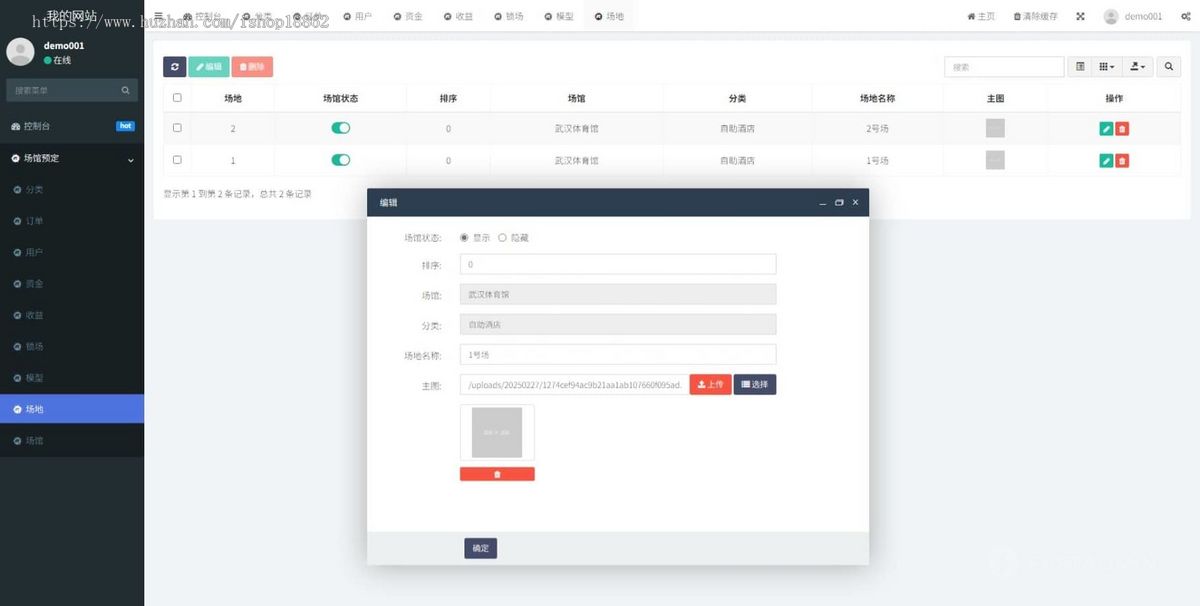Image resolution: width=1200 pixels, height=606 pixels.
Task: Click the green edit icon for 2号场 row
Action: pyautogui.click(x=1104, y=128)
